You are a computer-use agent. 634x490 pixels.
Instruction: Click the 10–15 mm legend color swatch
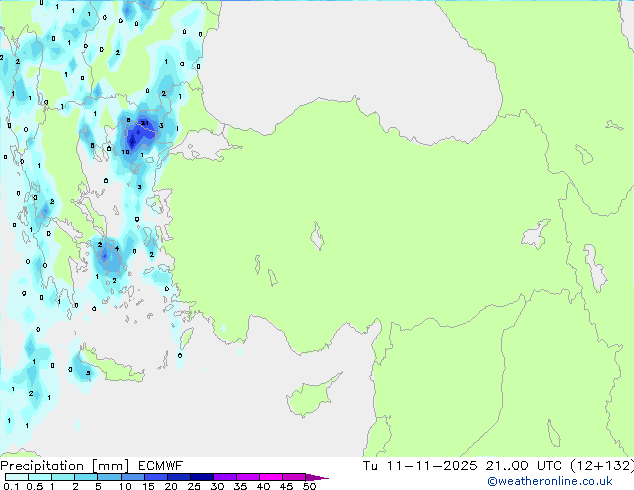click(x=133, y=477)
